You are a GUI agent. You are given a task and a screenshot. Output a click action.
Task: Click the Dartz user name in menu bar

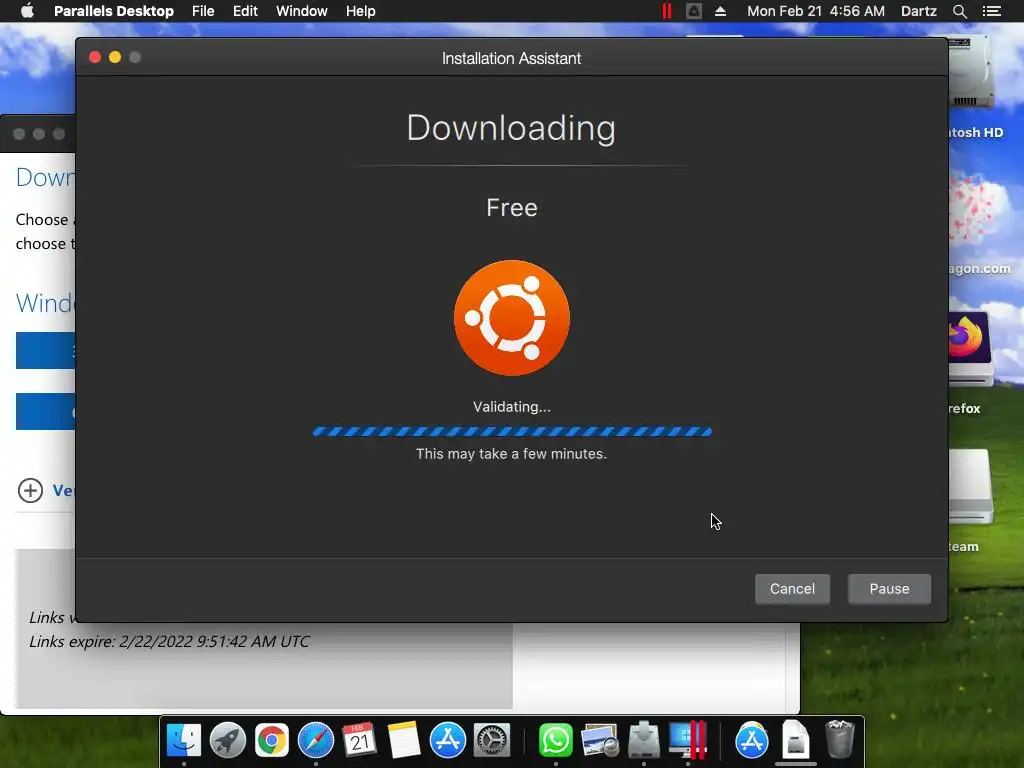coord(918,11)
